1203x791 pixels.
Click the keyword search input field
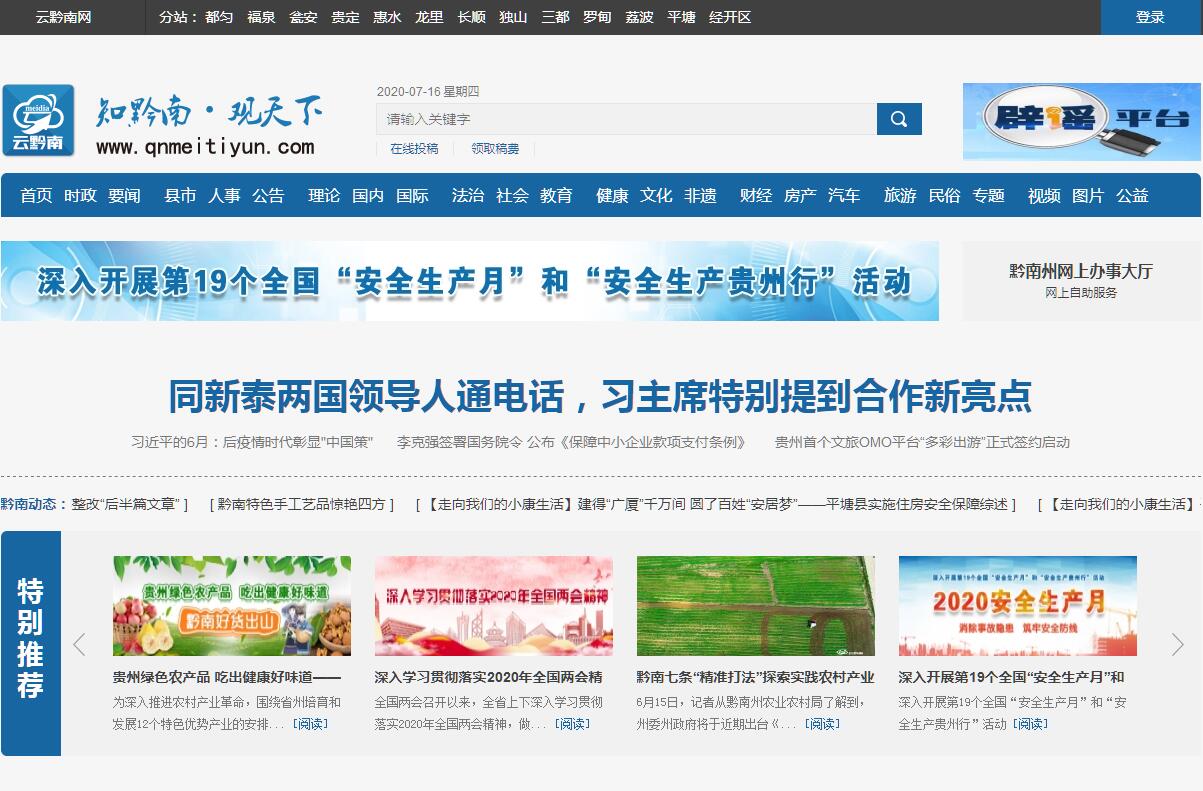[x=626, y=119]
